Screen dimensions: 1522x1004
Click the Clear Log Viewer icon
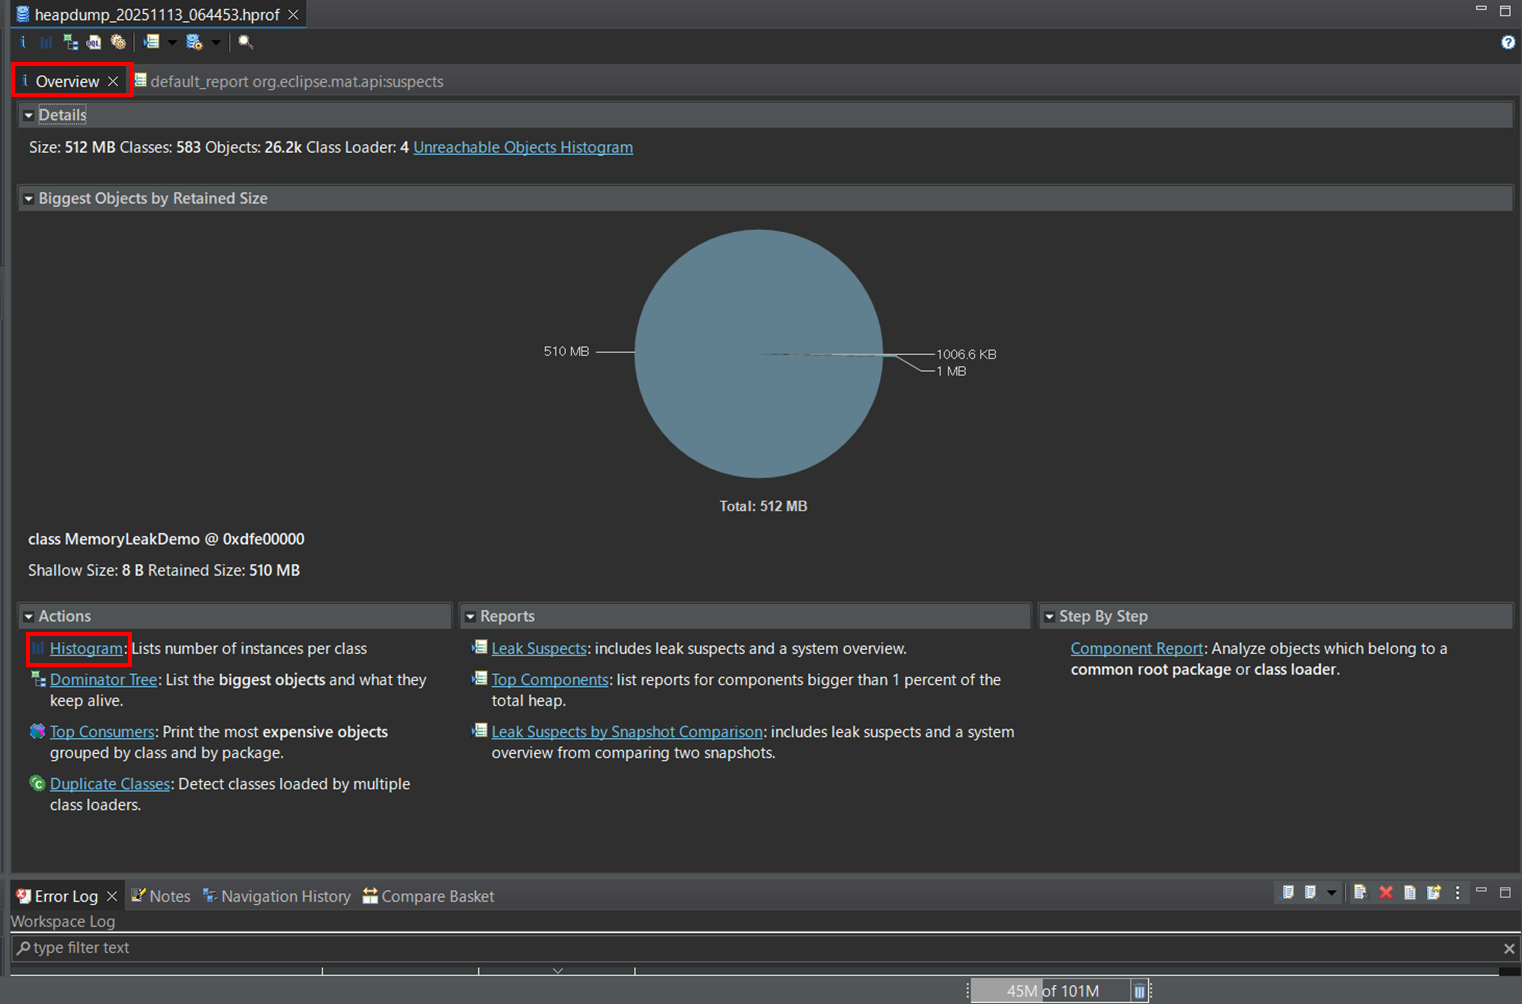(1360, 892)
